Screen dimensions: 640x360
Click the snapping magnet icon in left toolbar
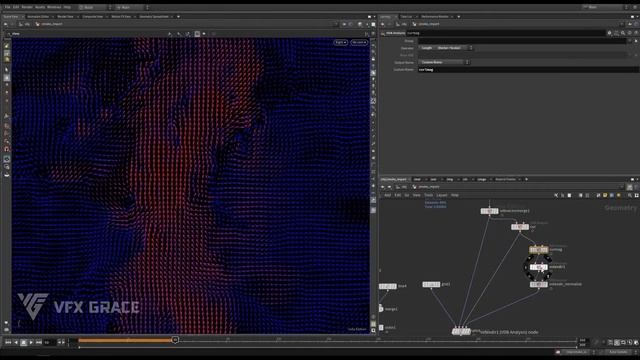click(7, 149)
